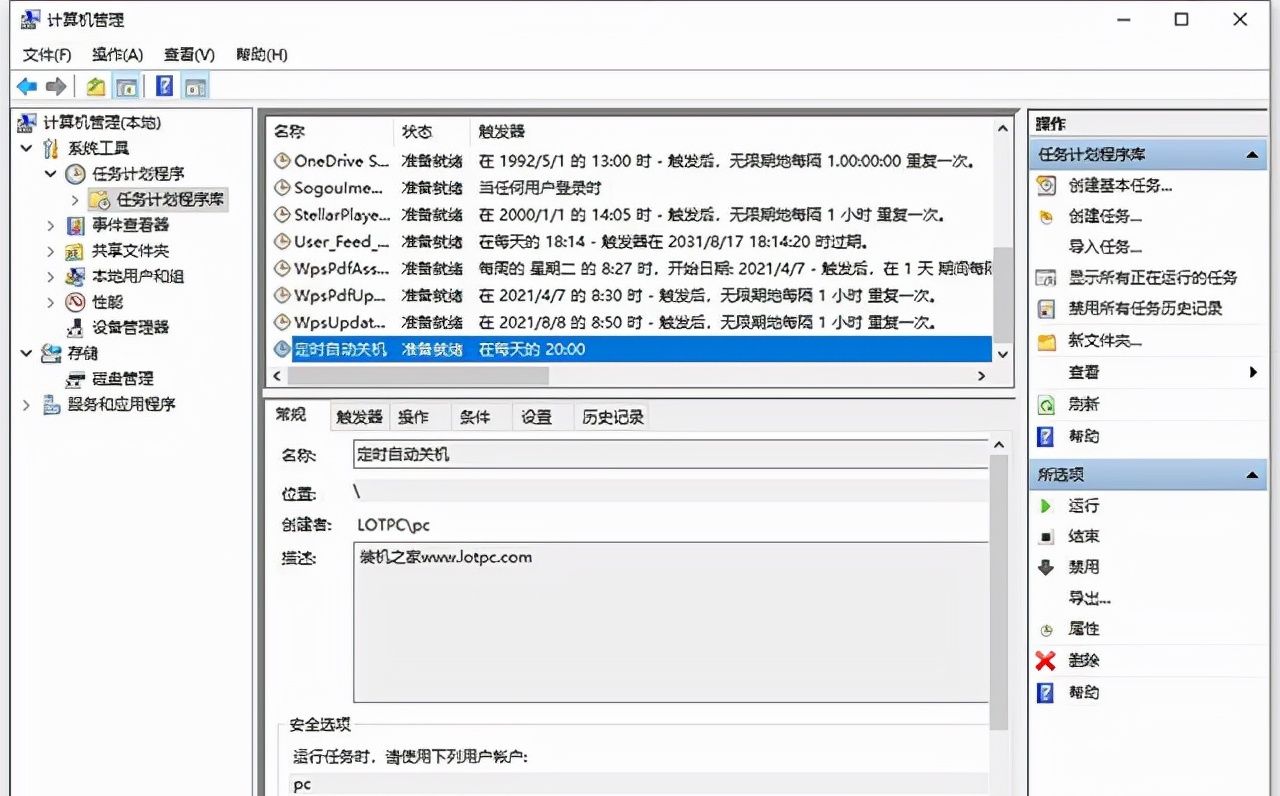Sort by the 触发器 column header
This screenshot has height=796, width=1280.
click(x=731, y=131)
